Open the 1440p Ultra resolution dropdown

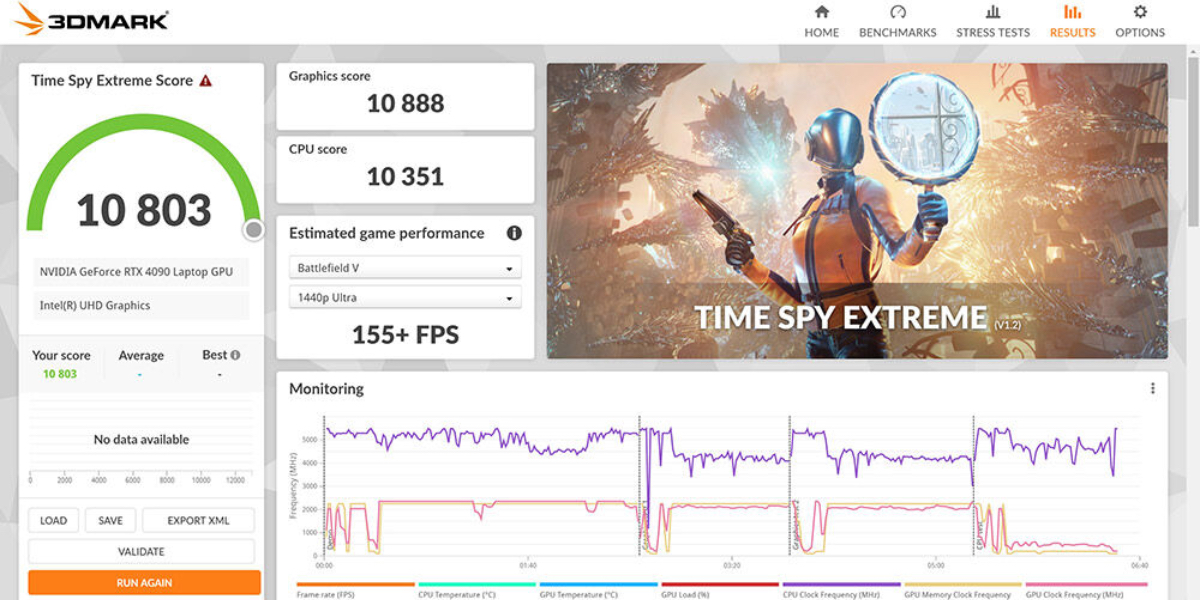coord(405,298)
